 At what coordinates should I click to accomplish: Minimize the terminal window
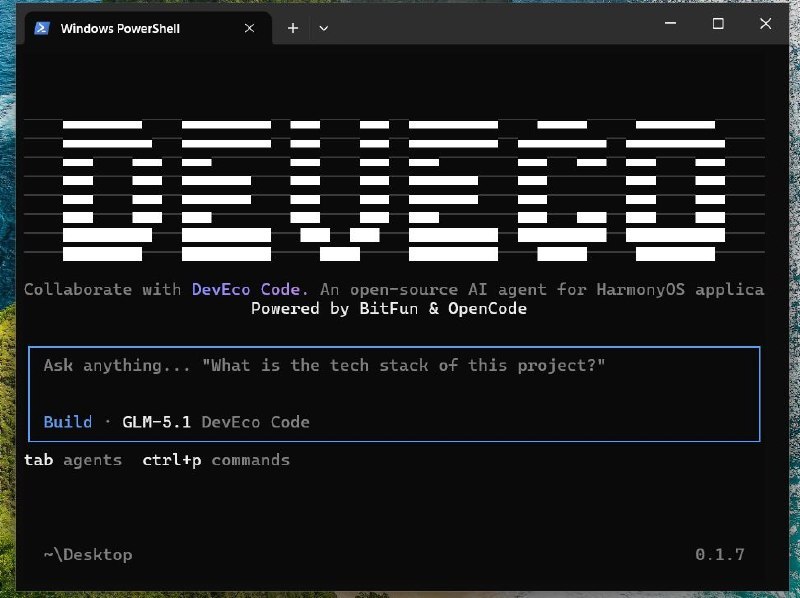670,23
